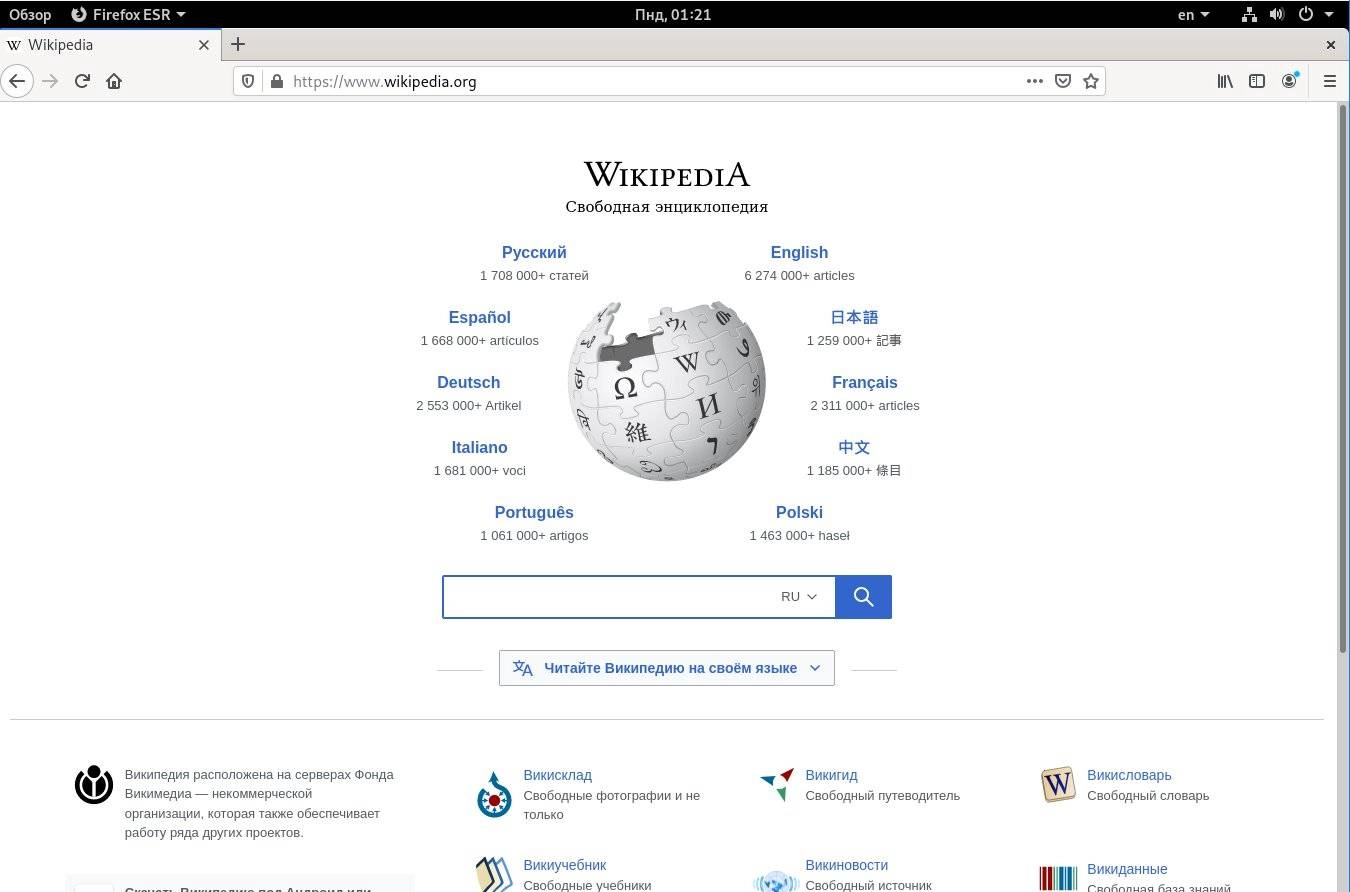Open the Викигид link
Viewport: 1350px width, 892px height.
(831, 775)
